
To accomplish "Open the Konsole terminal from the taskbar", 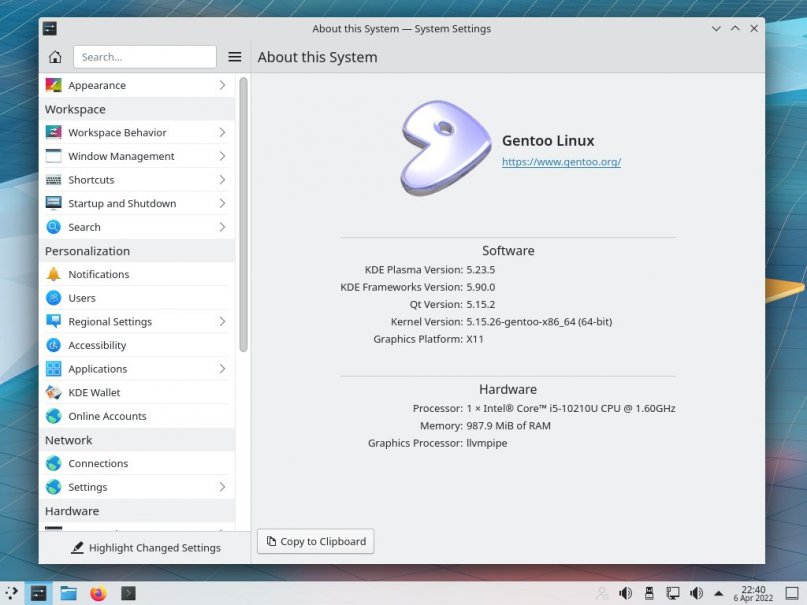I will click(x=128, y=593).
